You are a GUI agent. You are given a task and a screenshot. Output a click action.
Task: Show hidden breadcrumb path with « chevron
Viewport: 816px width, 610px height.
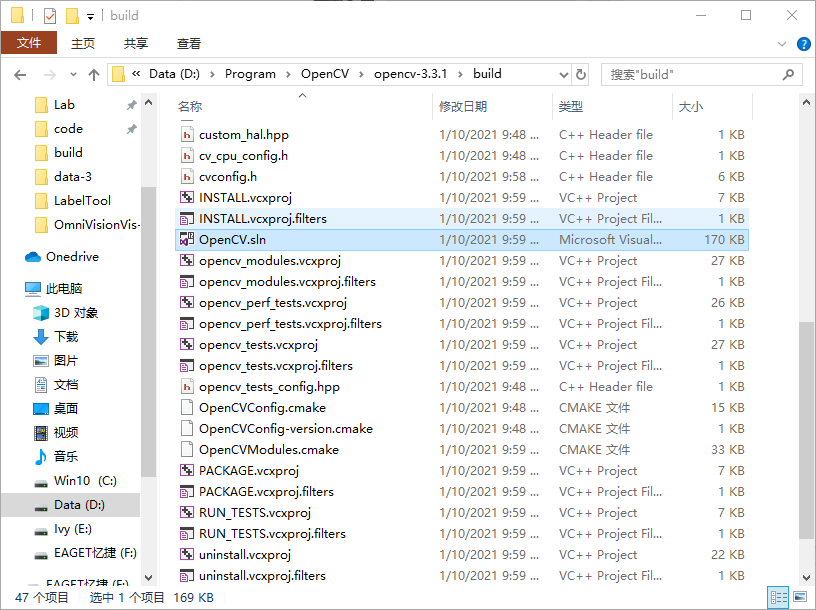tap(136, 74)
